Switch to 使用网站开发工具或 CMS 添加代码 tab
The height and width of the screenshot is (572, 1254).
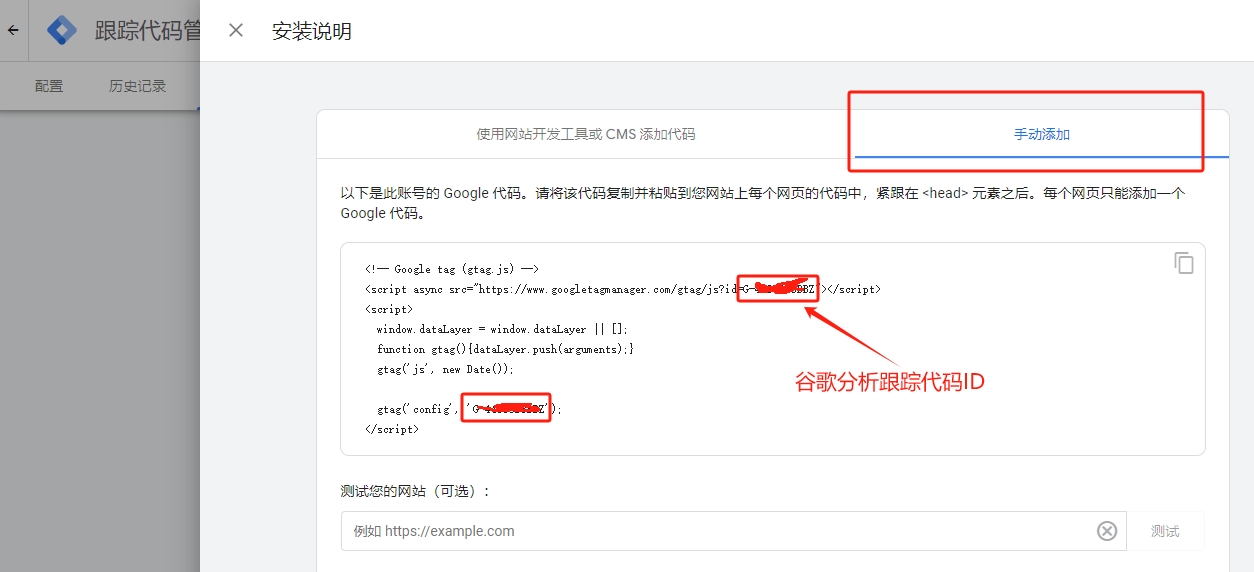[586, 134]
